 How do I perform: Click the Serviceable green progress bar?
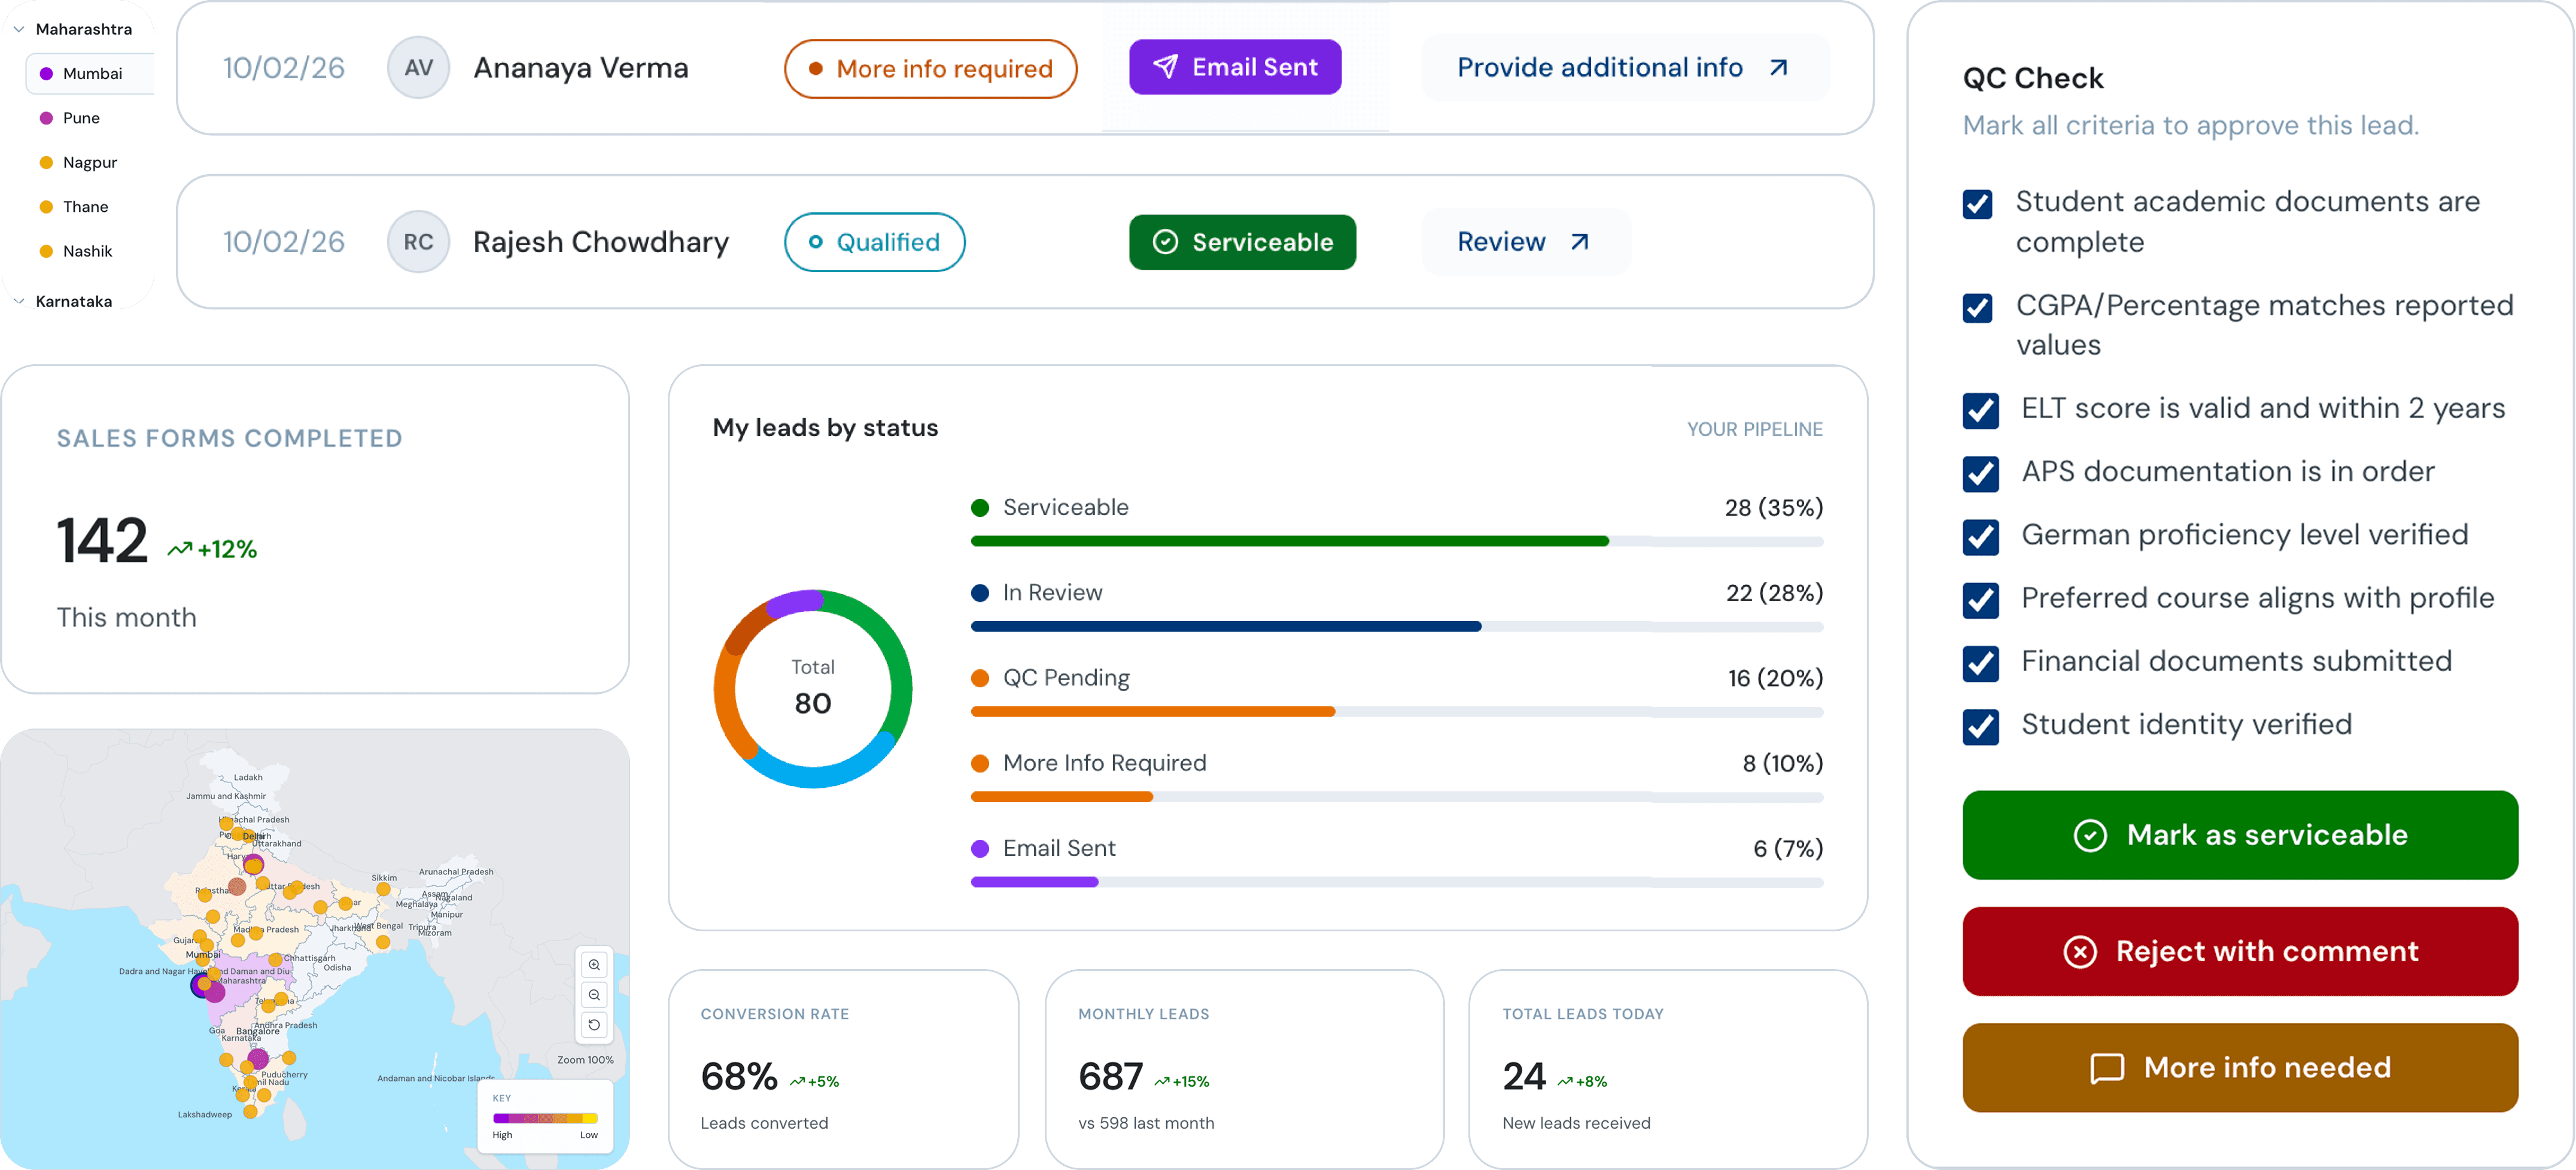[1289, 541]
